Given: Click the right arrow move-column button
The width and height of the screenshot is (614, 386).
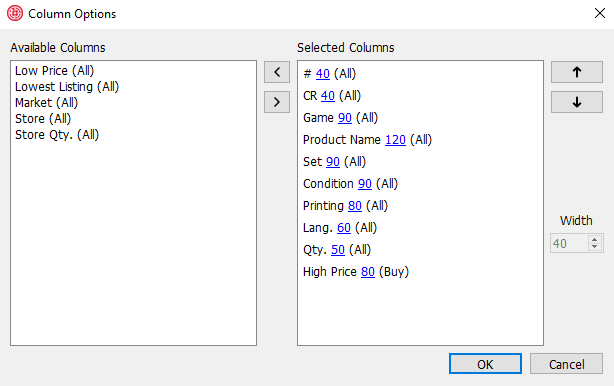Looking at the screenshot, I should 277,102.
